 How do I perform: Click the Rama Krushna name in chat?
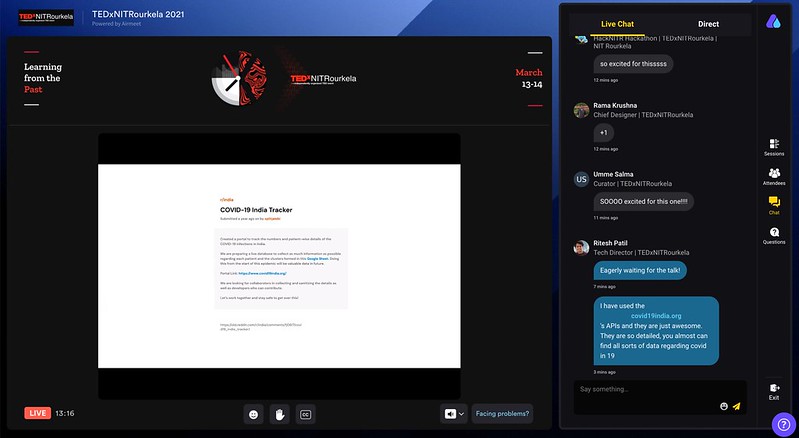tap(615, 105)
